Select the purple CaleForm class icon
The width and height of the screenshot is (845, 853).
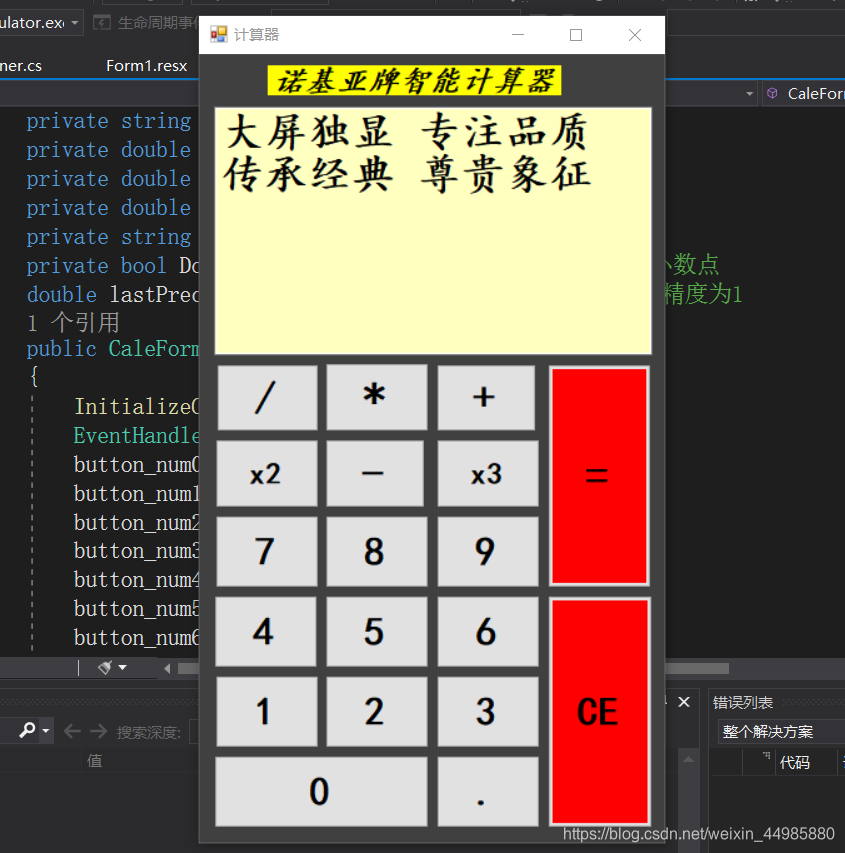[x=772, y=92]
